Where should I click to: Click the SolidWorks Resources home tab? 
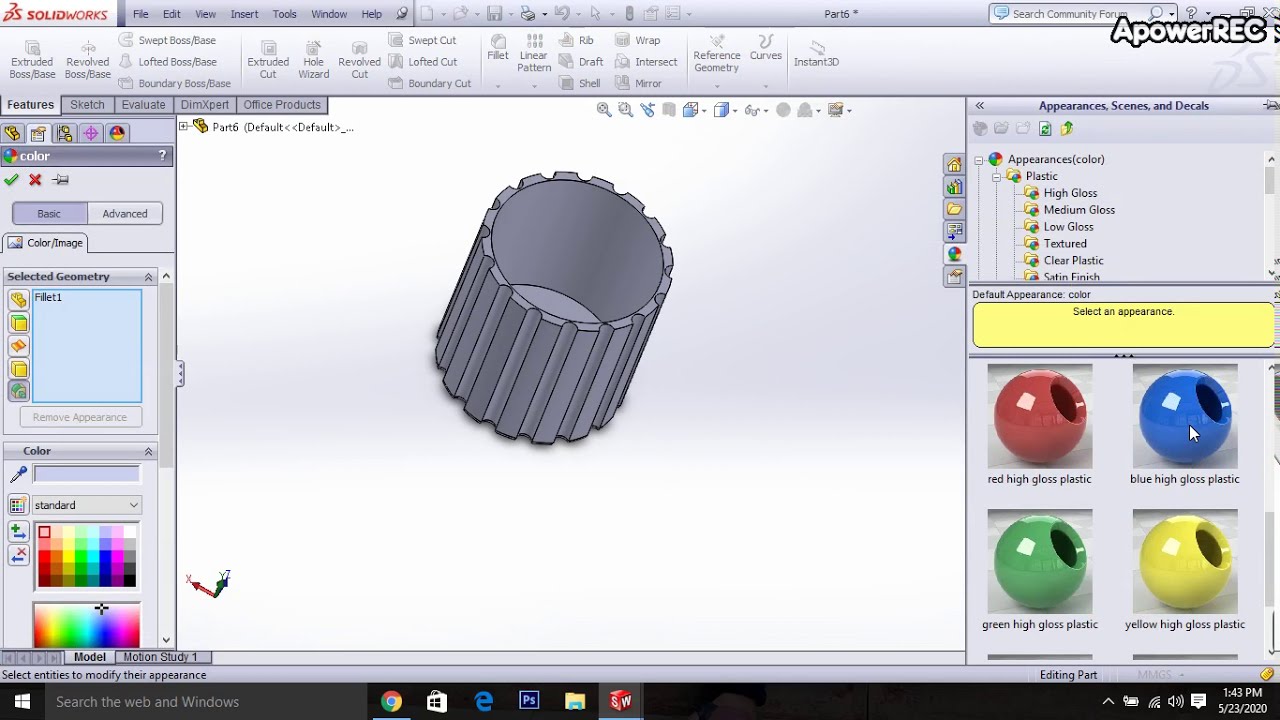[954, 164]
